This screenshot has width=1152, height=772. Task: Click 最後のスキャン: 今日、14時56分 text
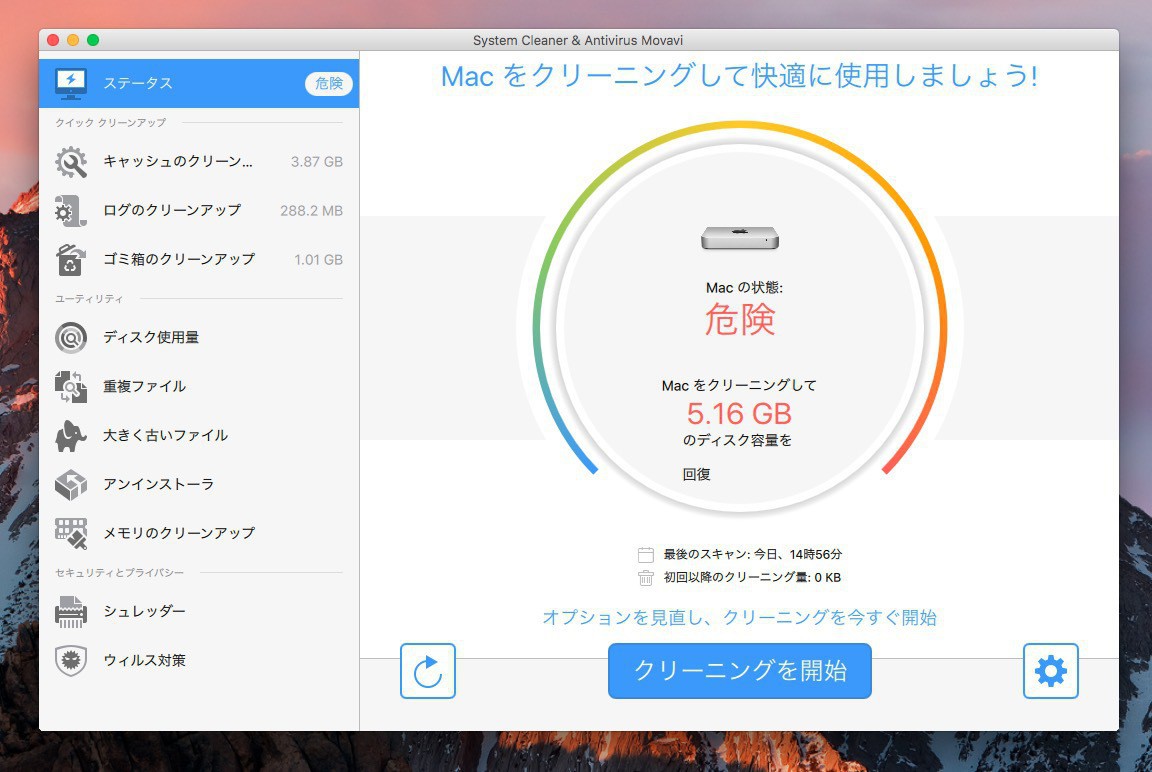(x=753, y=555)
